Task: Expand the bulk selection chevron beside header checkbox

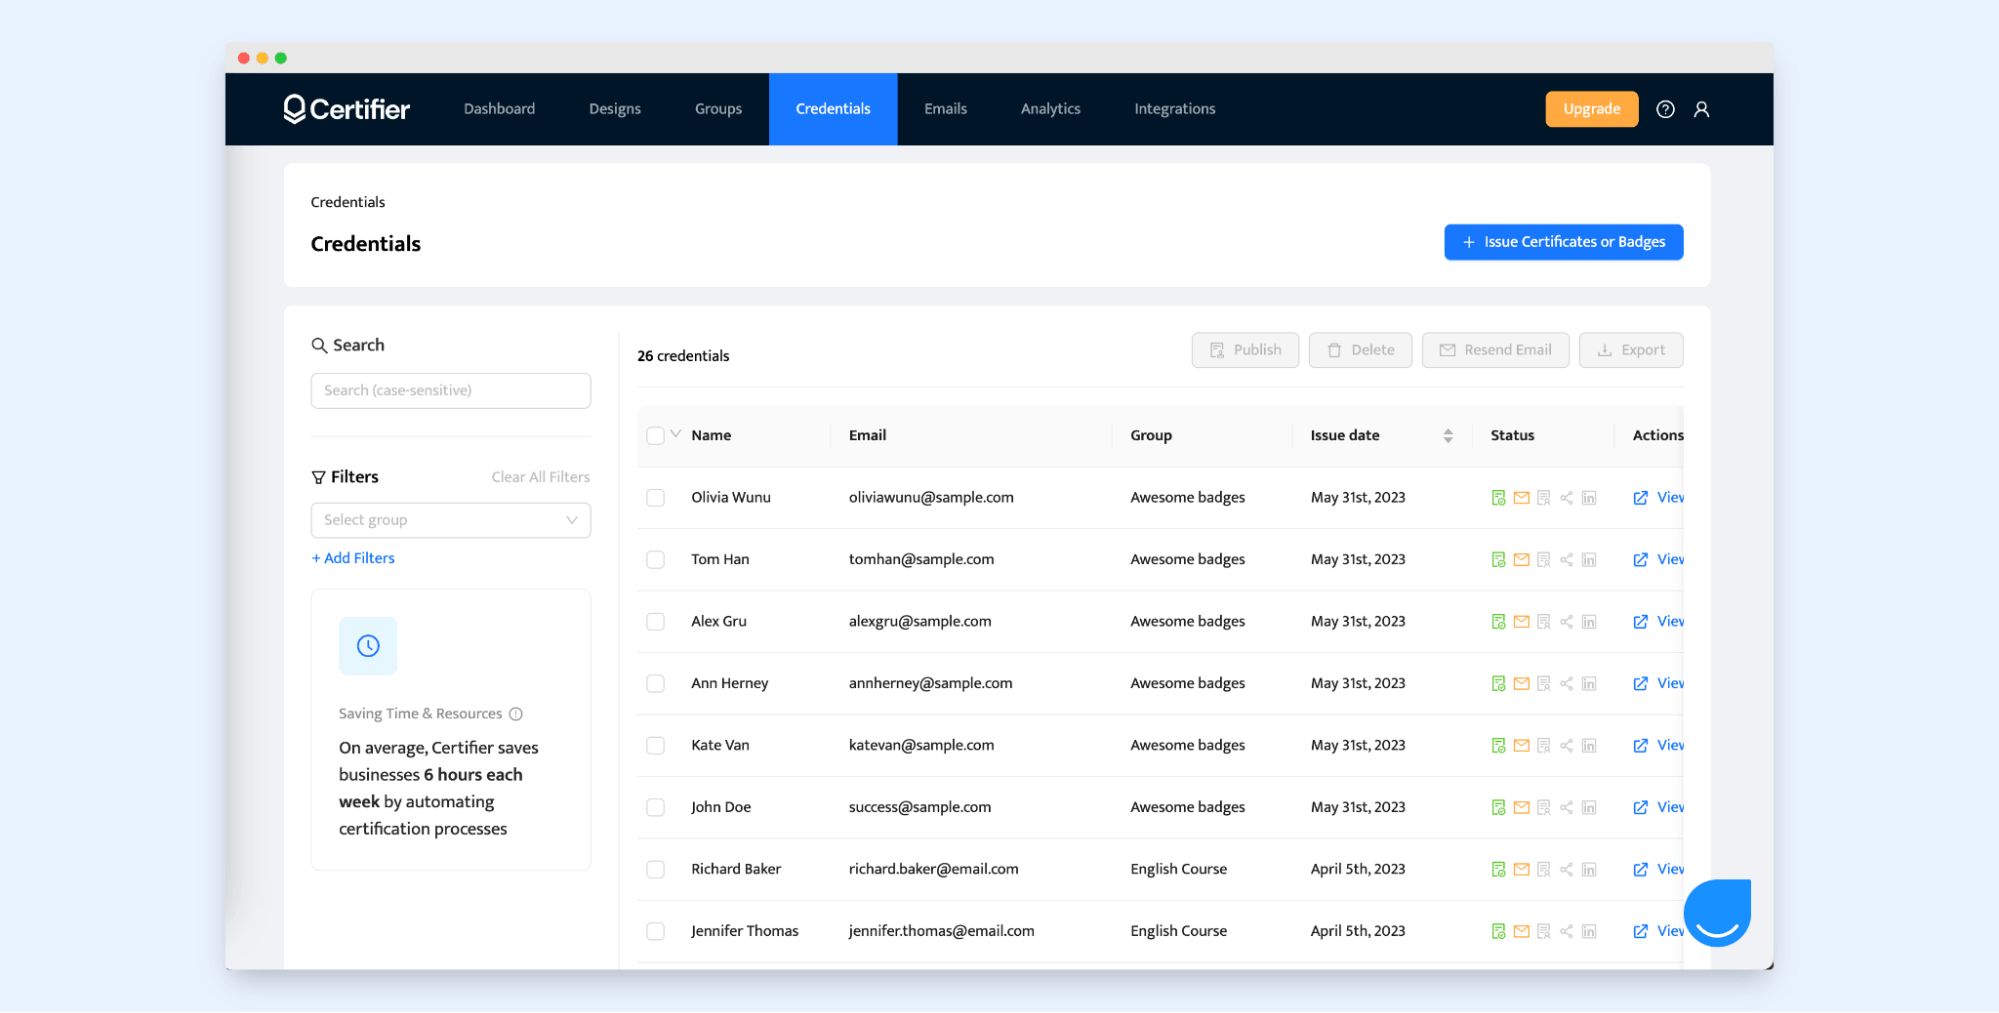Action: [676, 434]
